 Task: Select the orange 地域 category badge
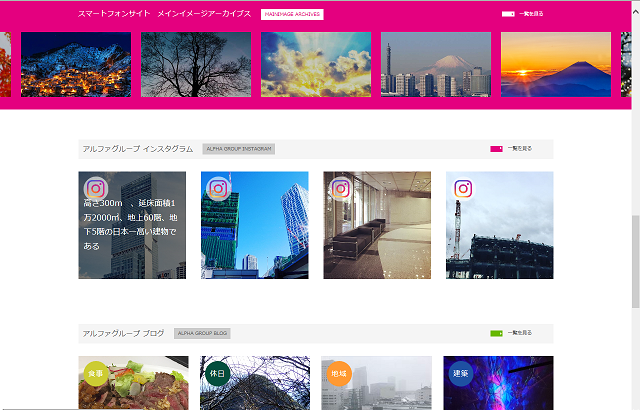click(x=339, y=373)
